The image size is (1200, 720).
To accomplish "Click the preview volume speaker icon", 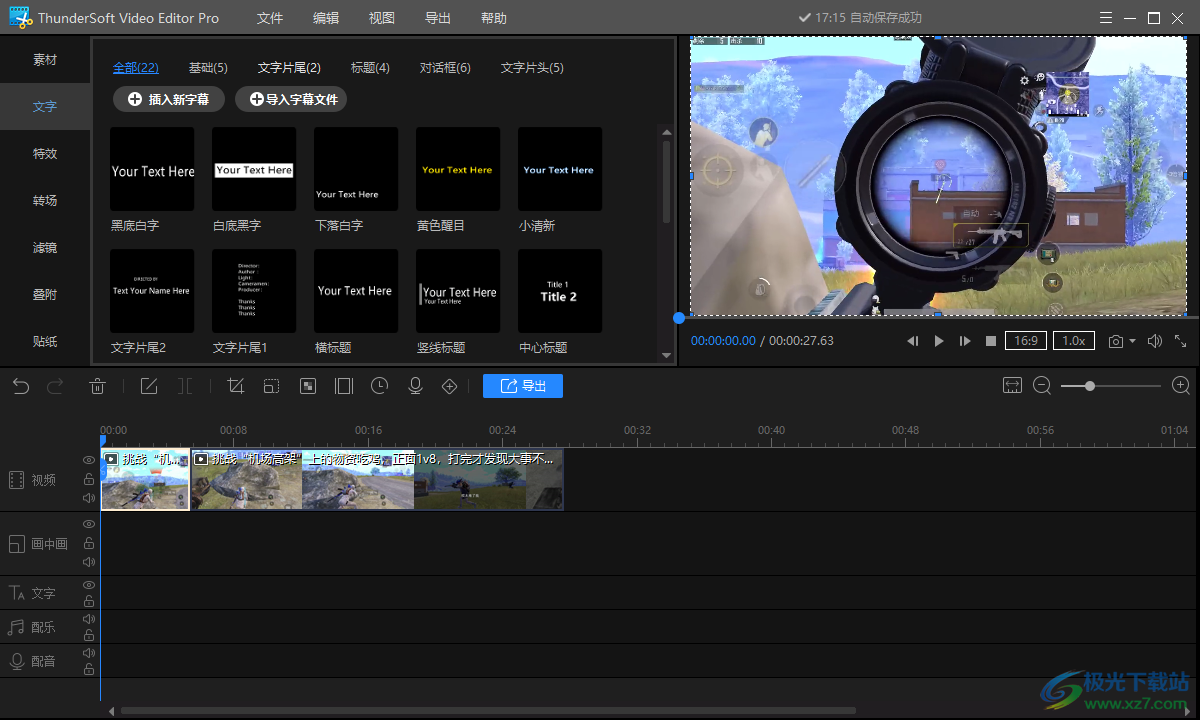I will 1155,341.
